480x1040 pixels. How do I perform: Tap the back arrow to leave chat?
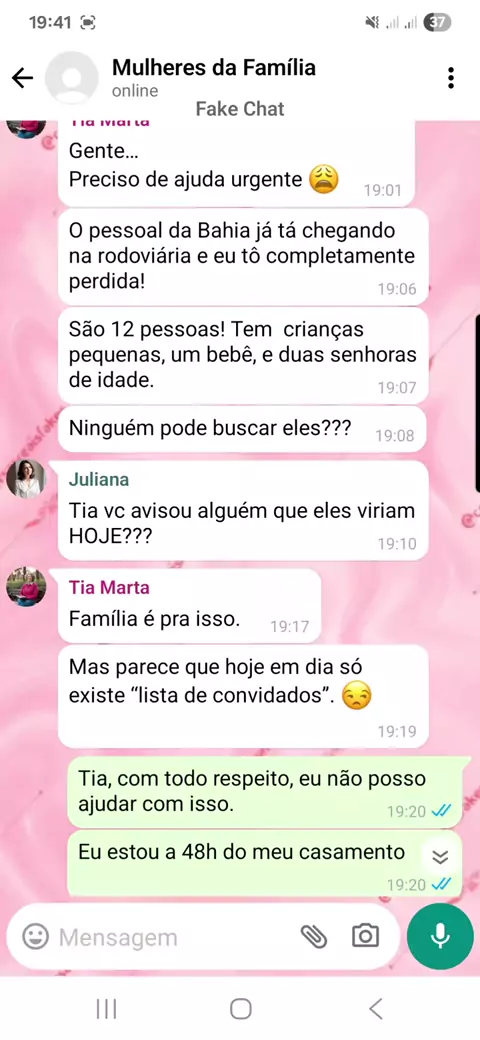tap(23, 78)
